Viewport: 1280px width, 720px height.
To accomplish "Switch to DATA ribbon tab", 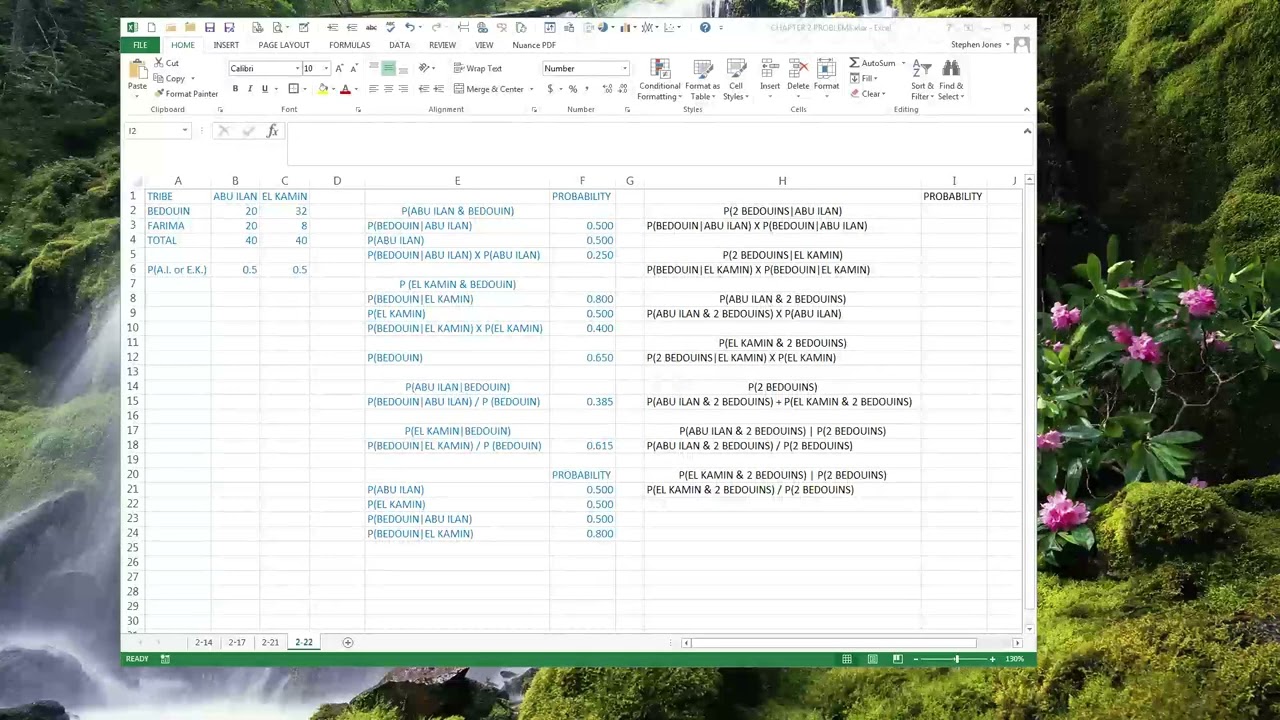I will 399,45.
